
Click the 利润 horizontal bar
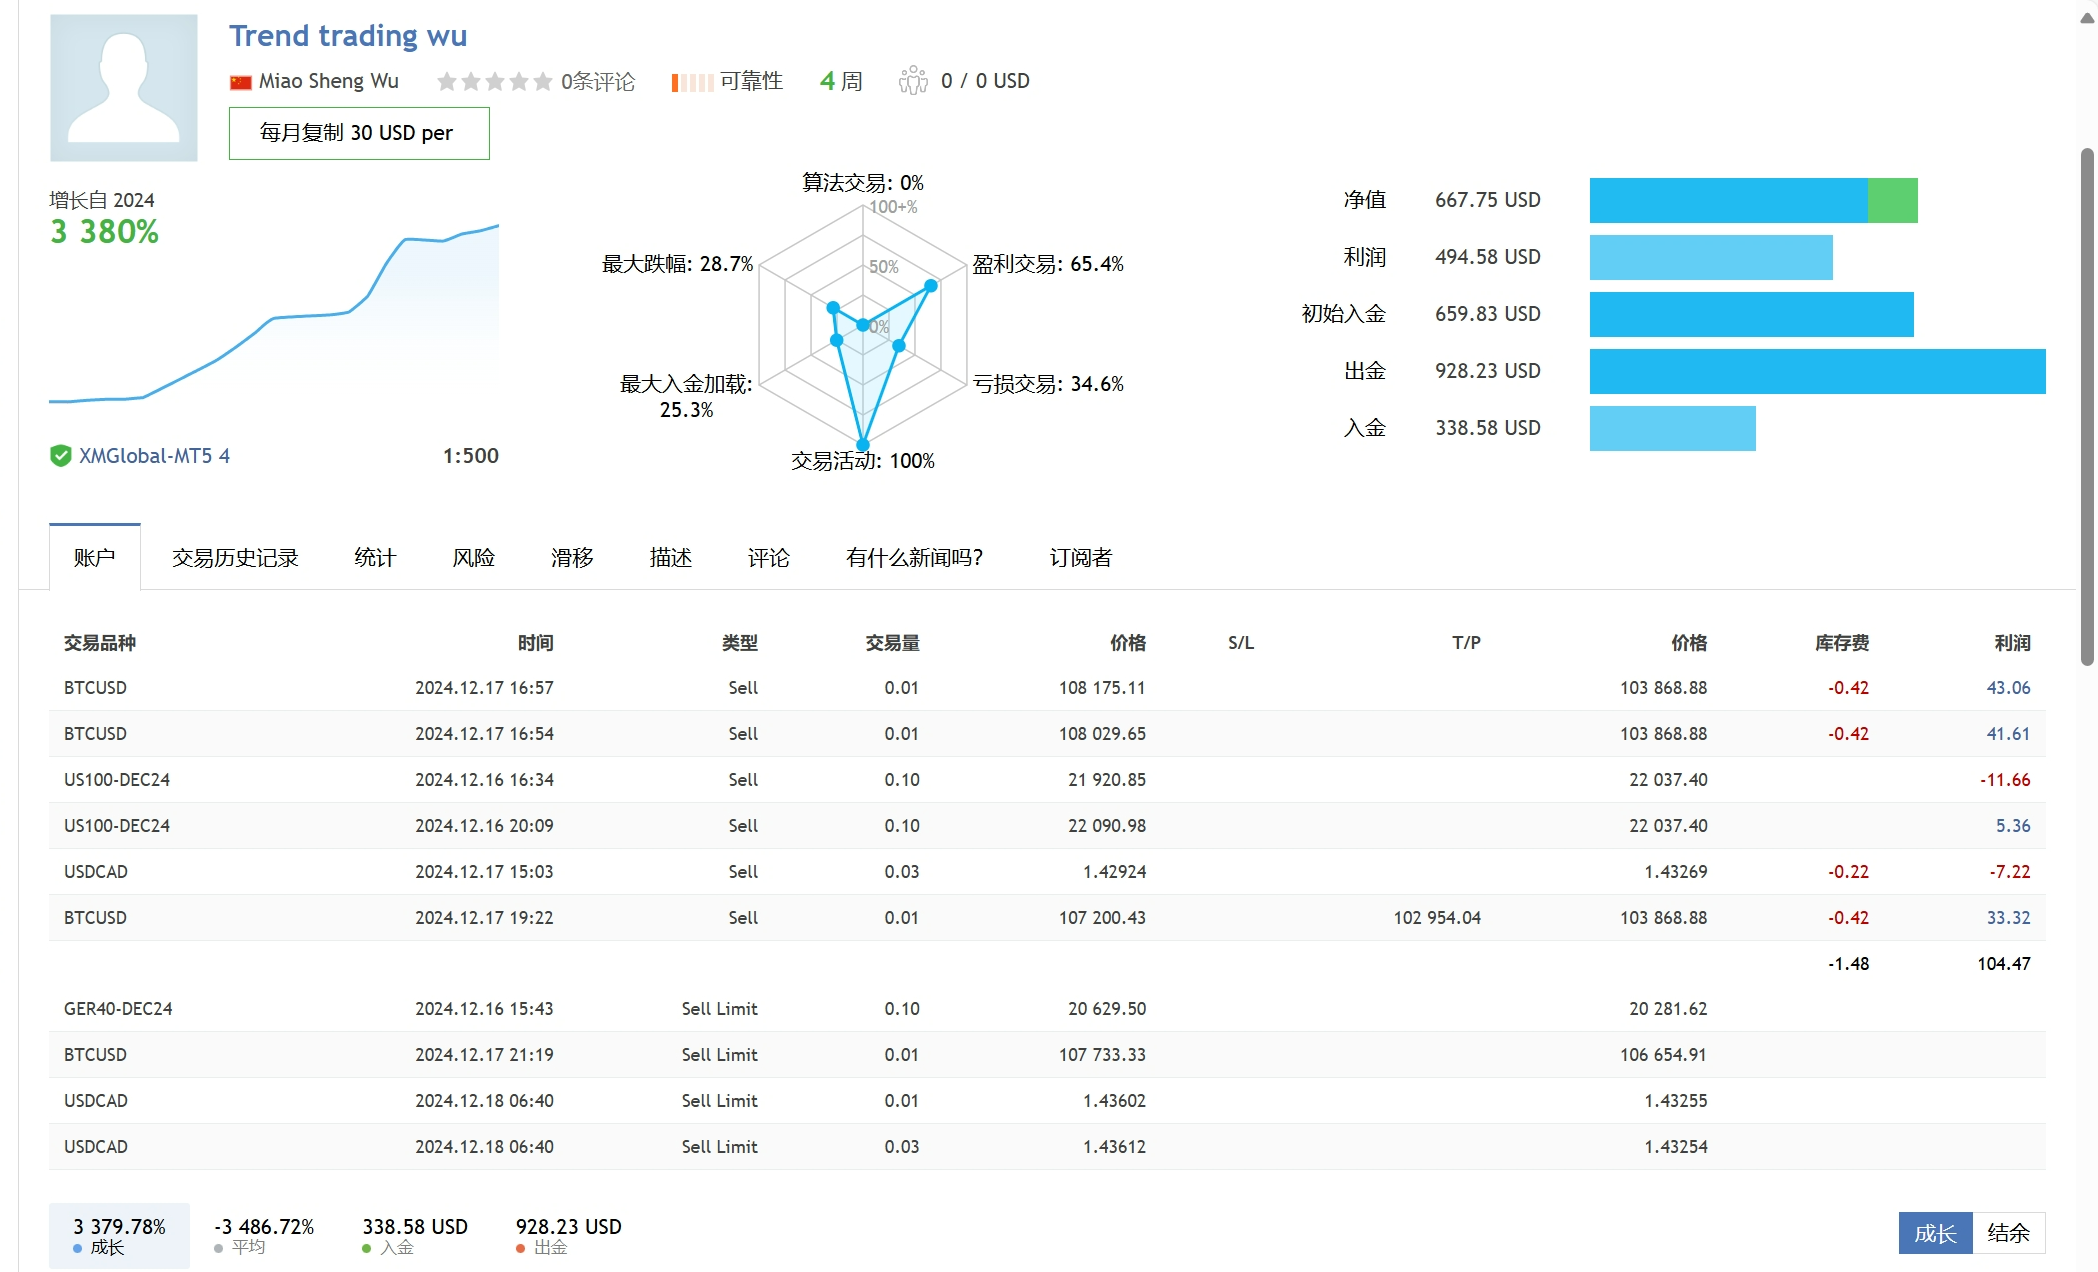pos(1710,257)
